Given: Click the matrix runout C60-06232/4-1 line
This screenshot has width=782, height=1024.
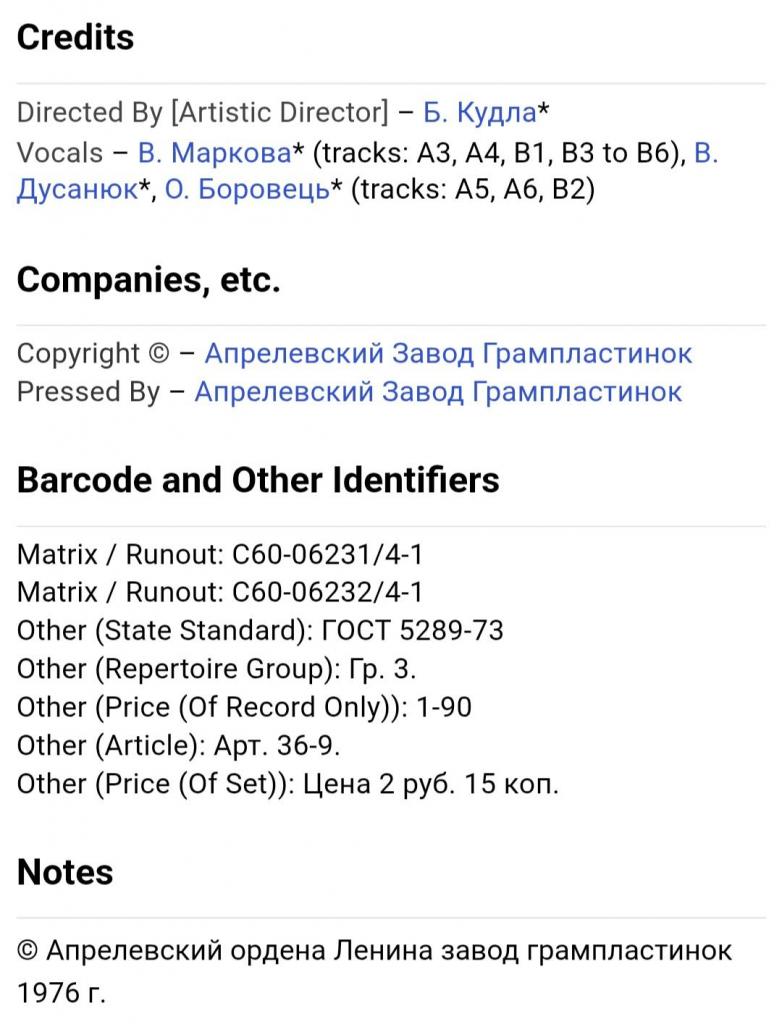Looking at the screenshot, I should pos(220,592).
